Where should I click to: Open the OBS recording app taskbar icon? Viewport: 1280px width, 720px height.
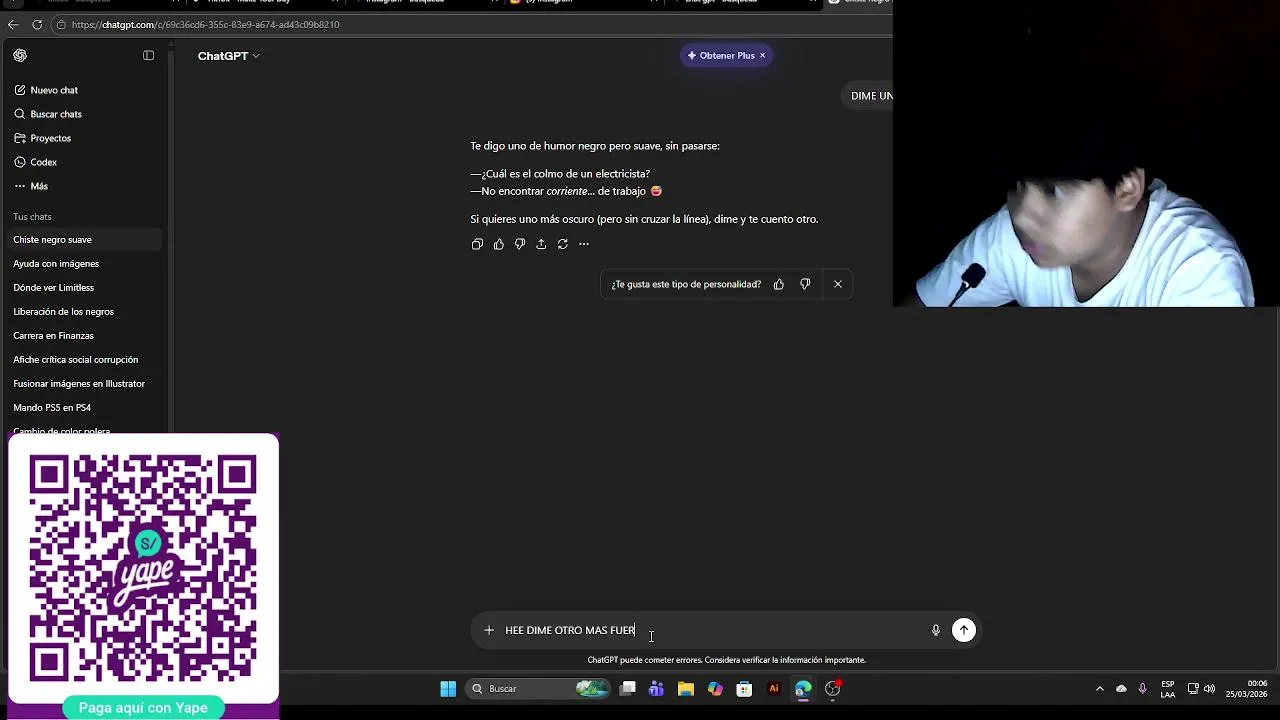point(833,688)
